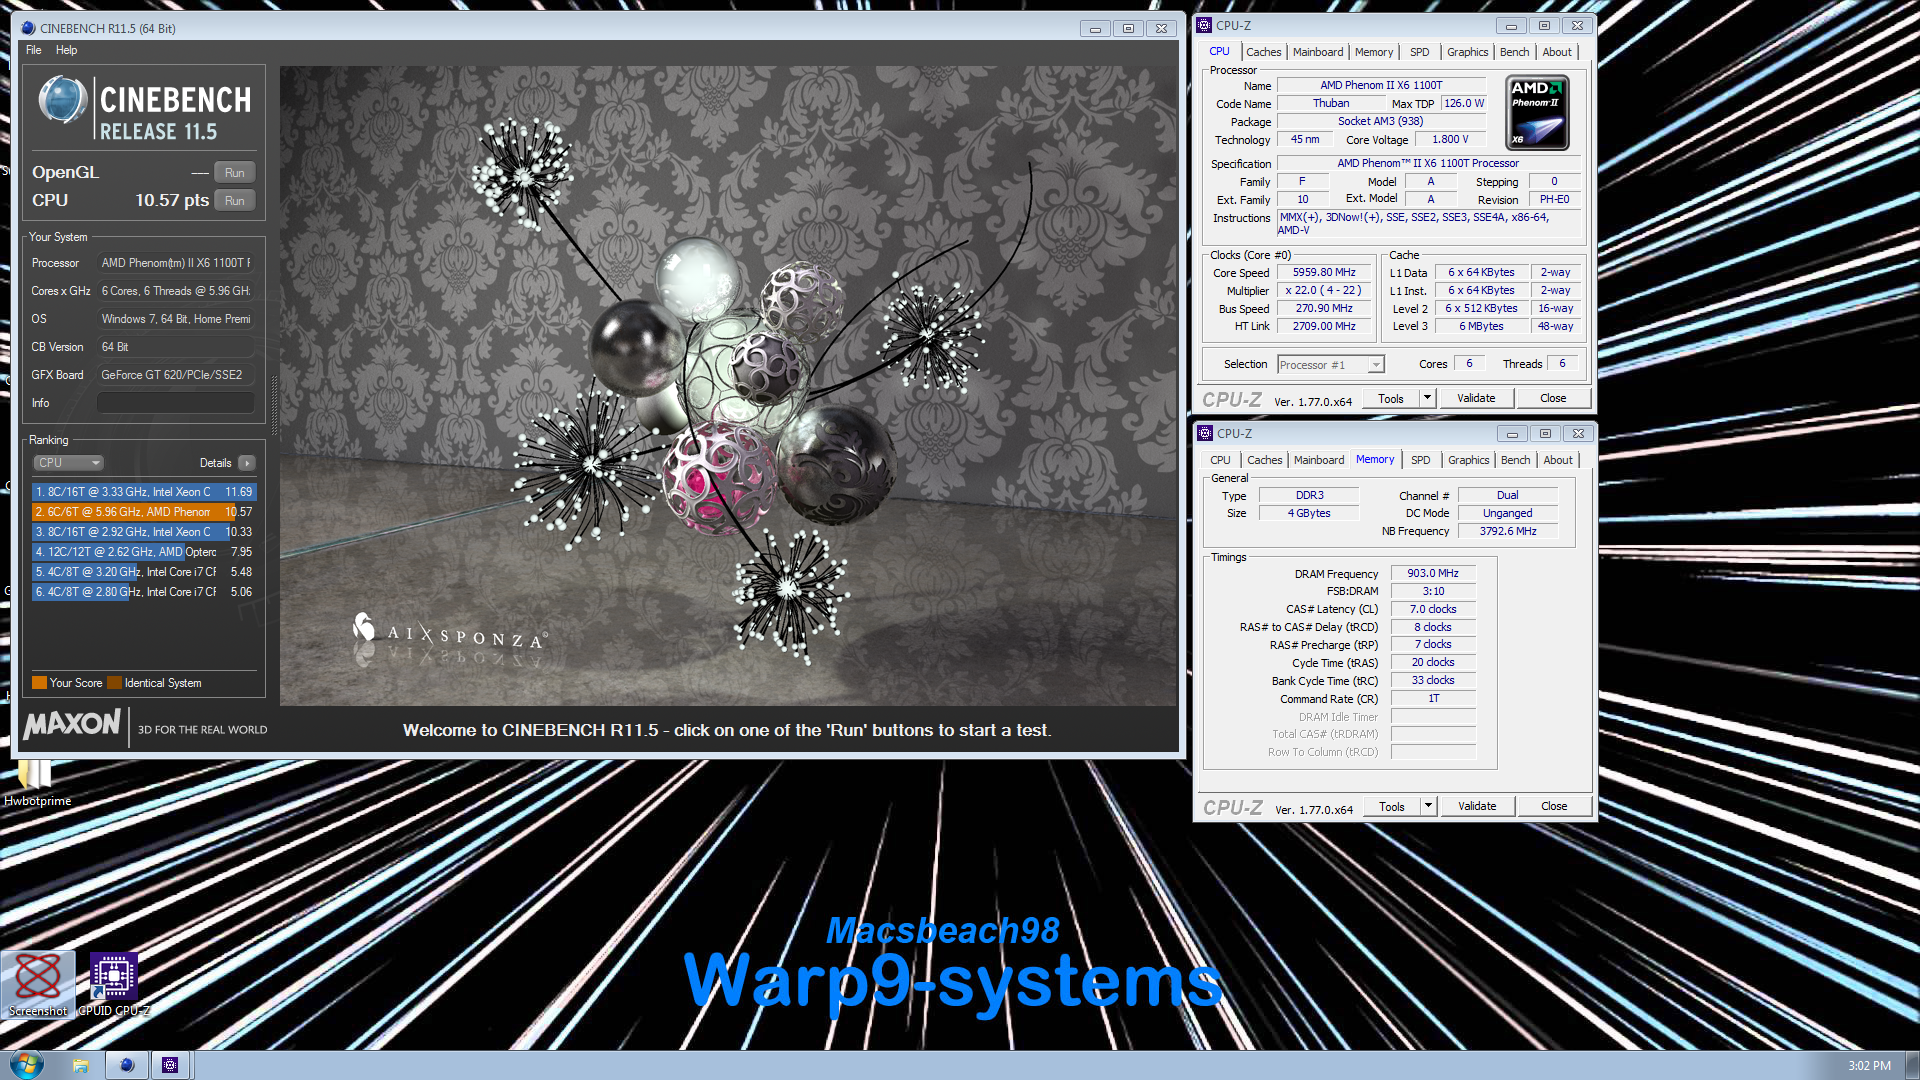This screenshot has height=1080, width=1920.
Task: Switch to the SPD tab in top CPU-Z
Action: pyautogui.click(x=1419, y=52)
